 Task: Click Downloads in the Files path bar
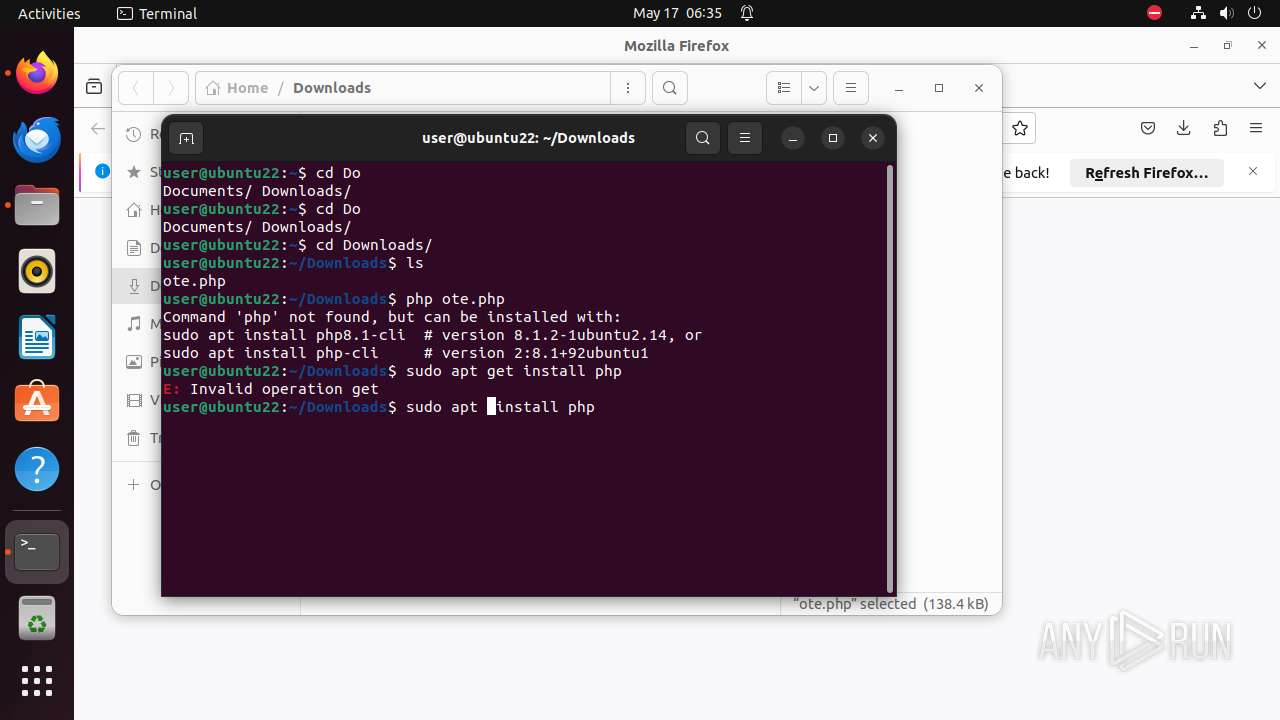click(x=332, y=88)
